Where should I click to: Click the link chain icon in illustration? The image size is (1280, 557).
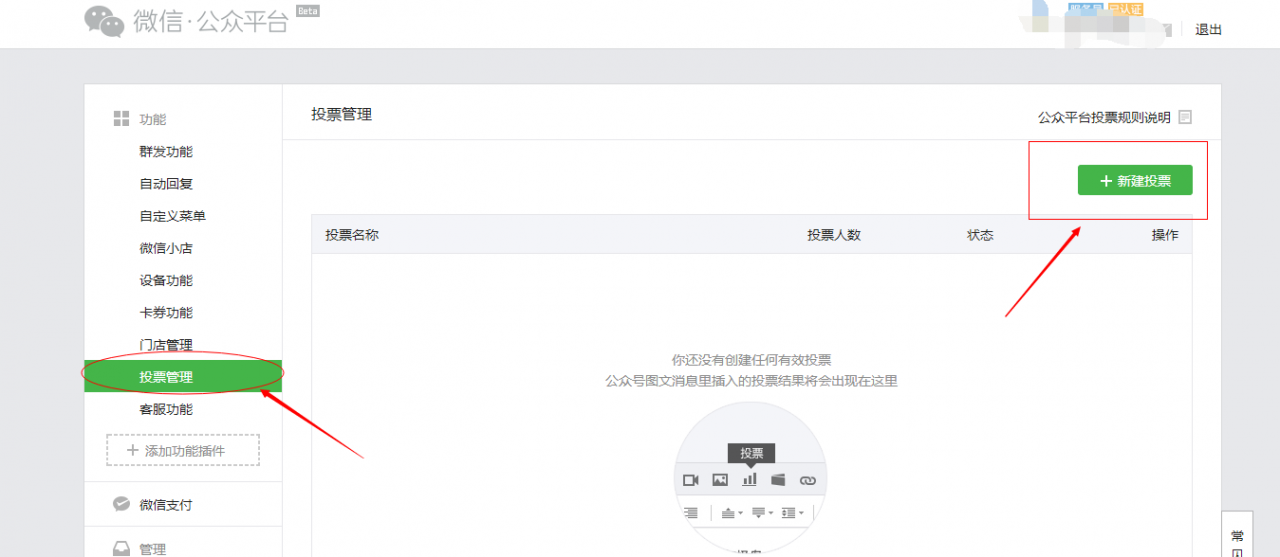(x=808, y=480)
